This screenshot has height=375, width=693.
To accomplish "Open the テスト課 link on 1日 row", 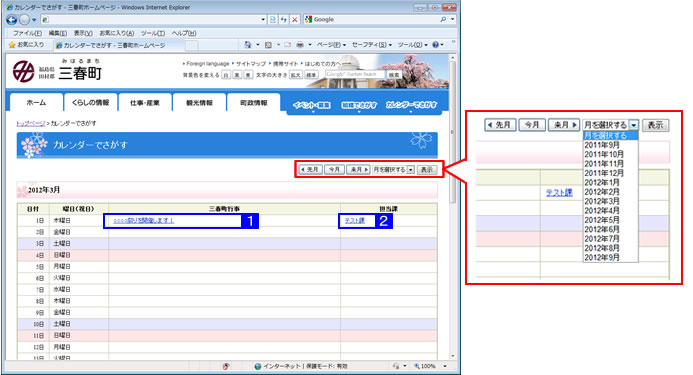I will click(355, 220).
